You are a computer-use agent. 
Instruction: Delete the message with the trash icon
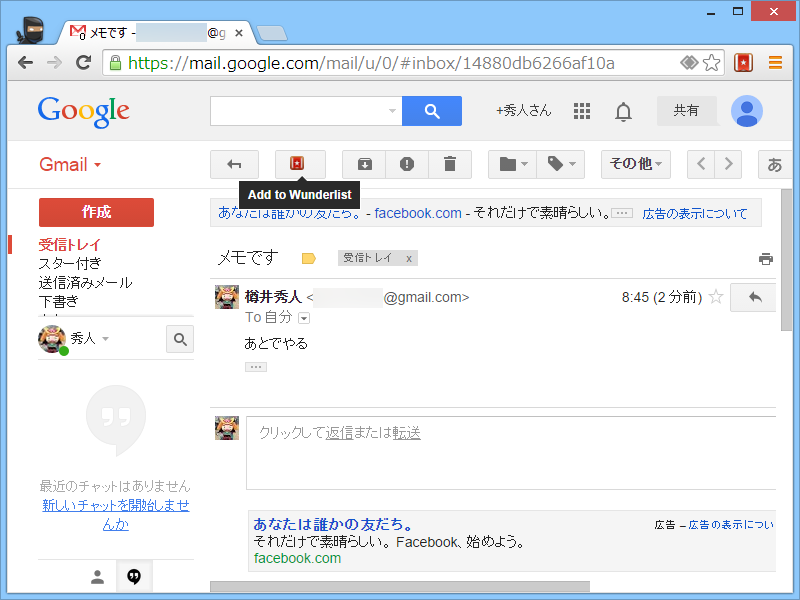point(449,164)
